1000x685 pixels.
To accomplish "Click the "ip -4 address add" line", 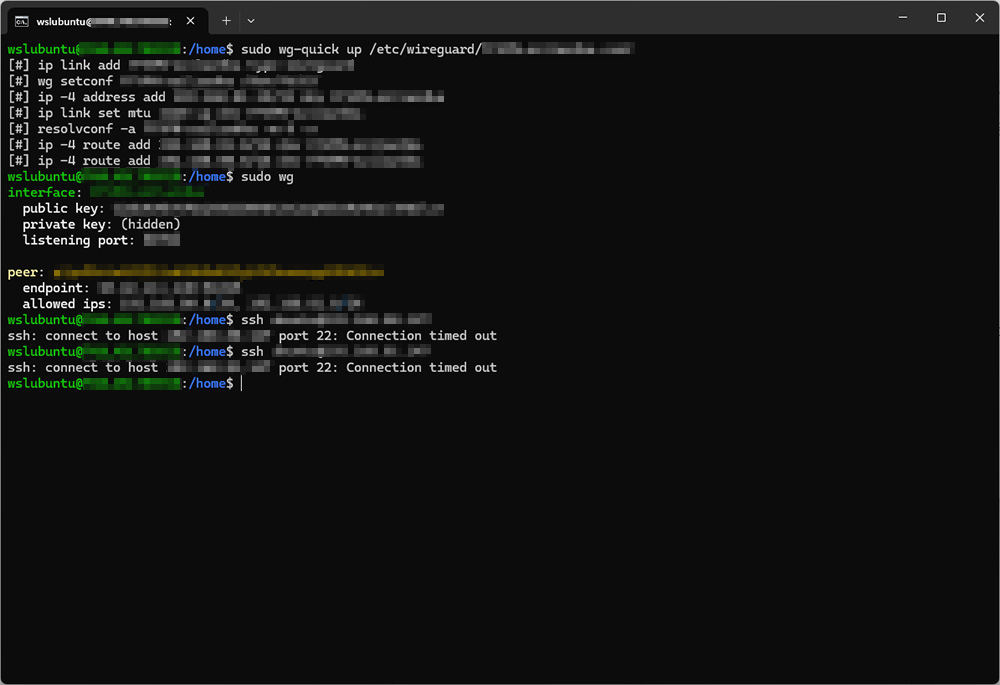I will (226, 97).
